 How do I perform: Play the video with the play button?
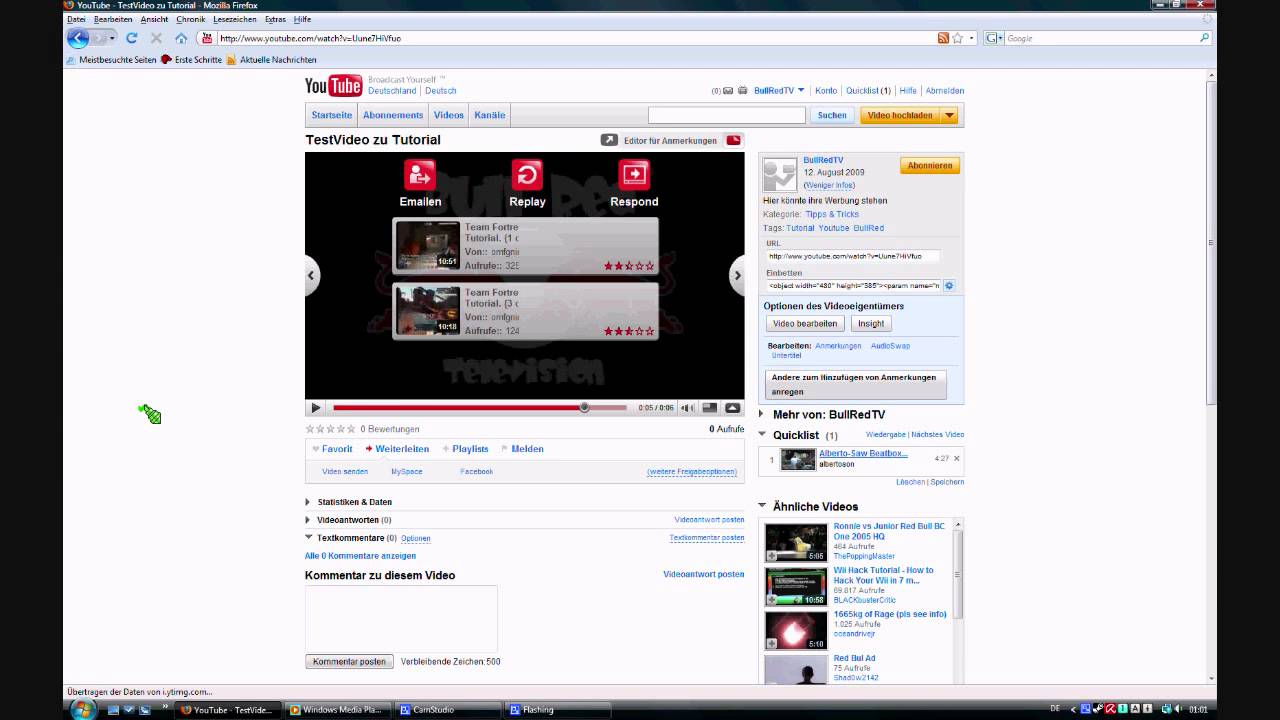[x=316, y=408]
